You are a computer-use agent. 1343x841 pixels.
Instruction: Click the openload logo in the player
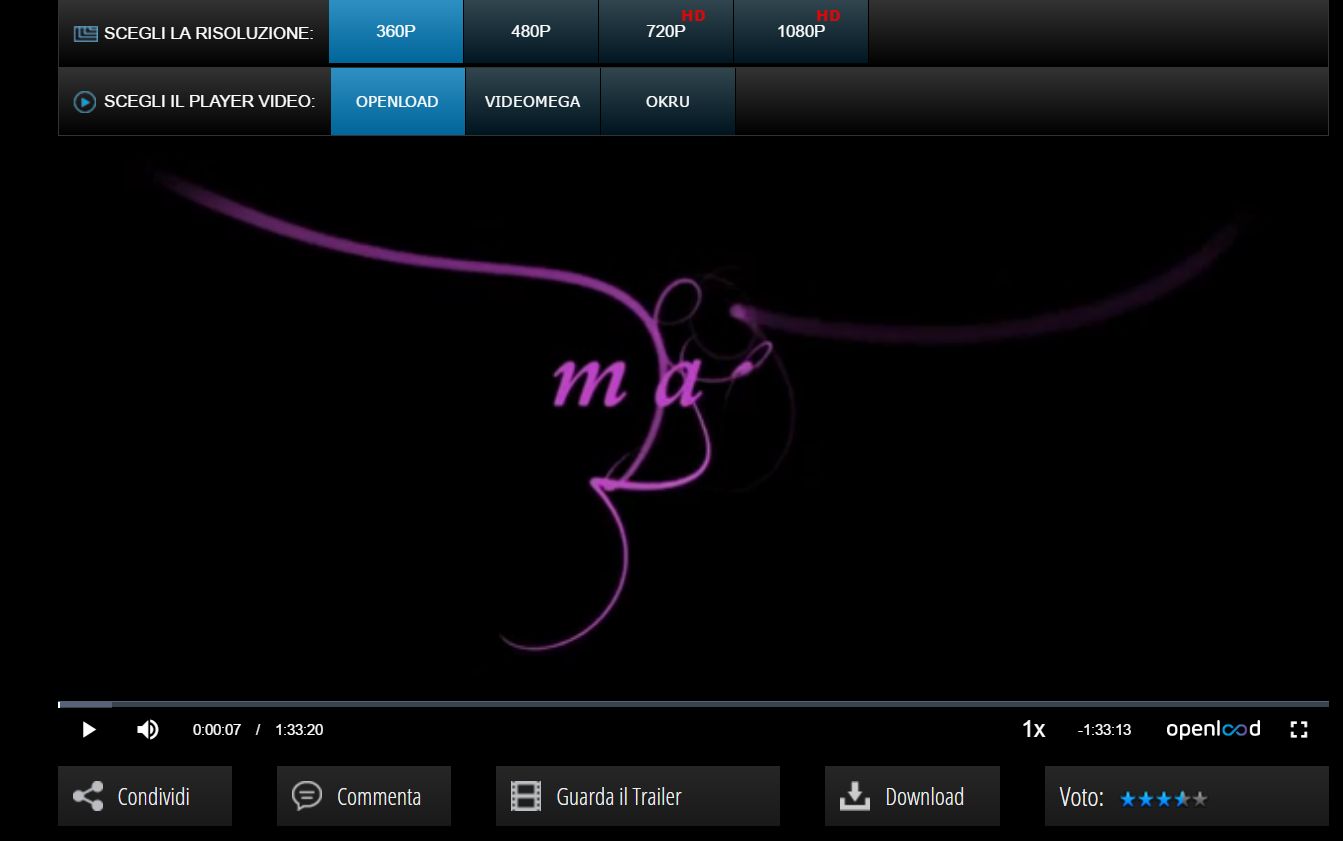(1212, 729)
